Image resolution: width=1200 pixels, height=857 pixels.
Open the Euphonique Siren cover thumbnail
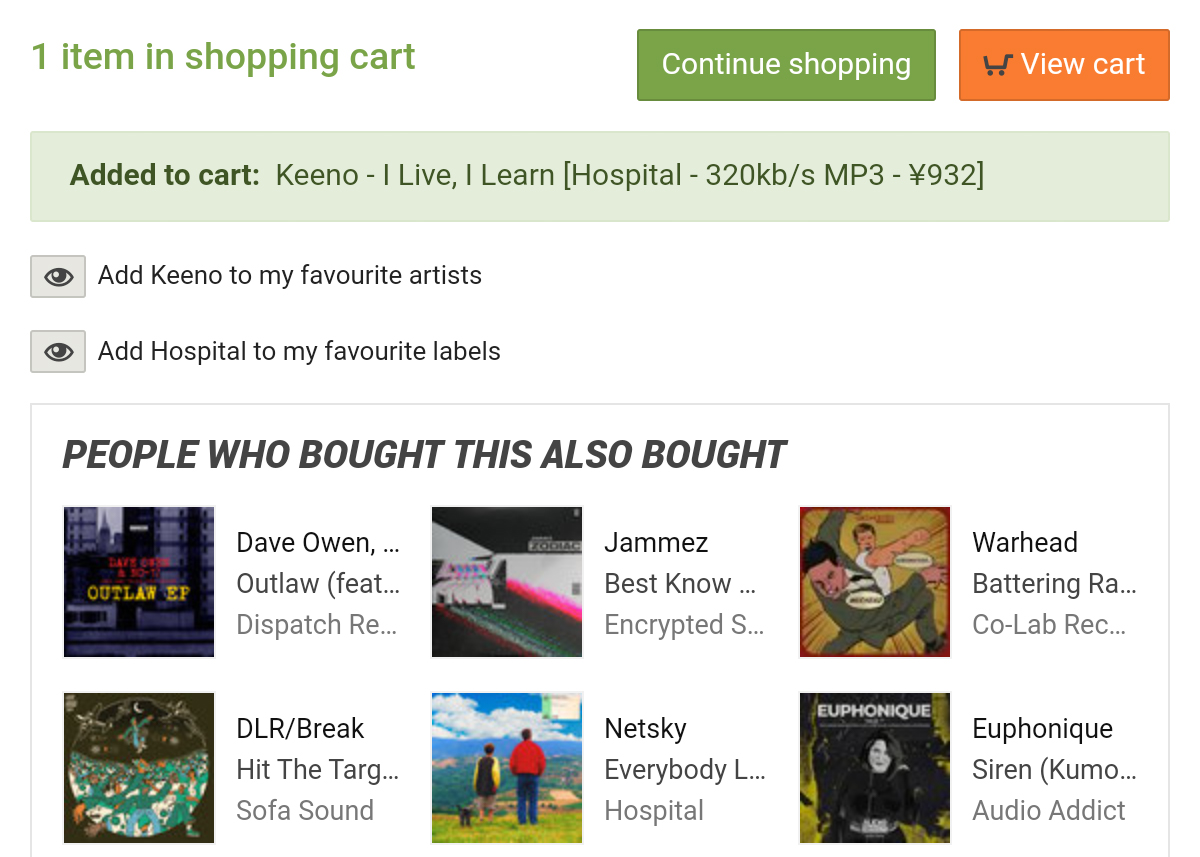875,768
